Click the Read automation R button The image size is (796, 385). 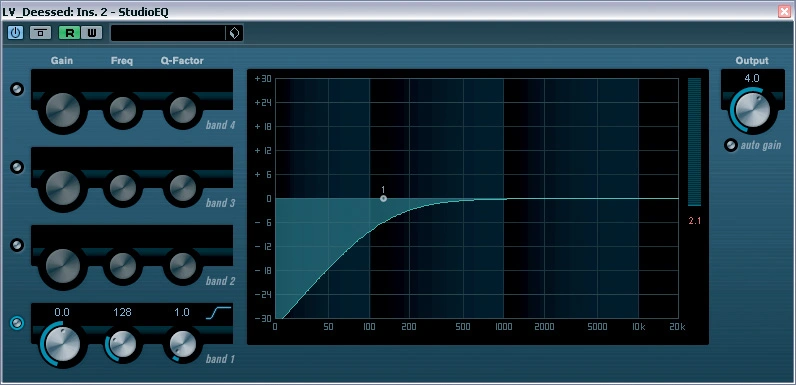pyautogui.click(x=69, y=33)
